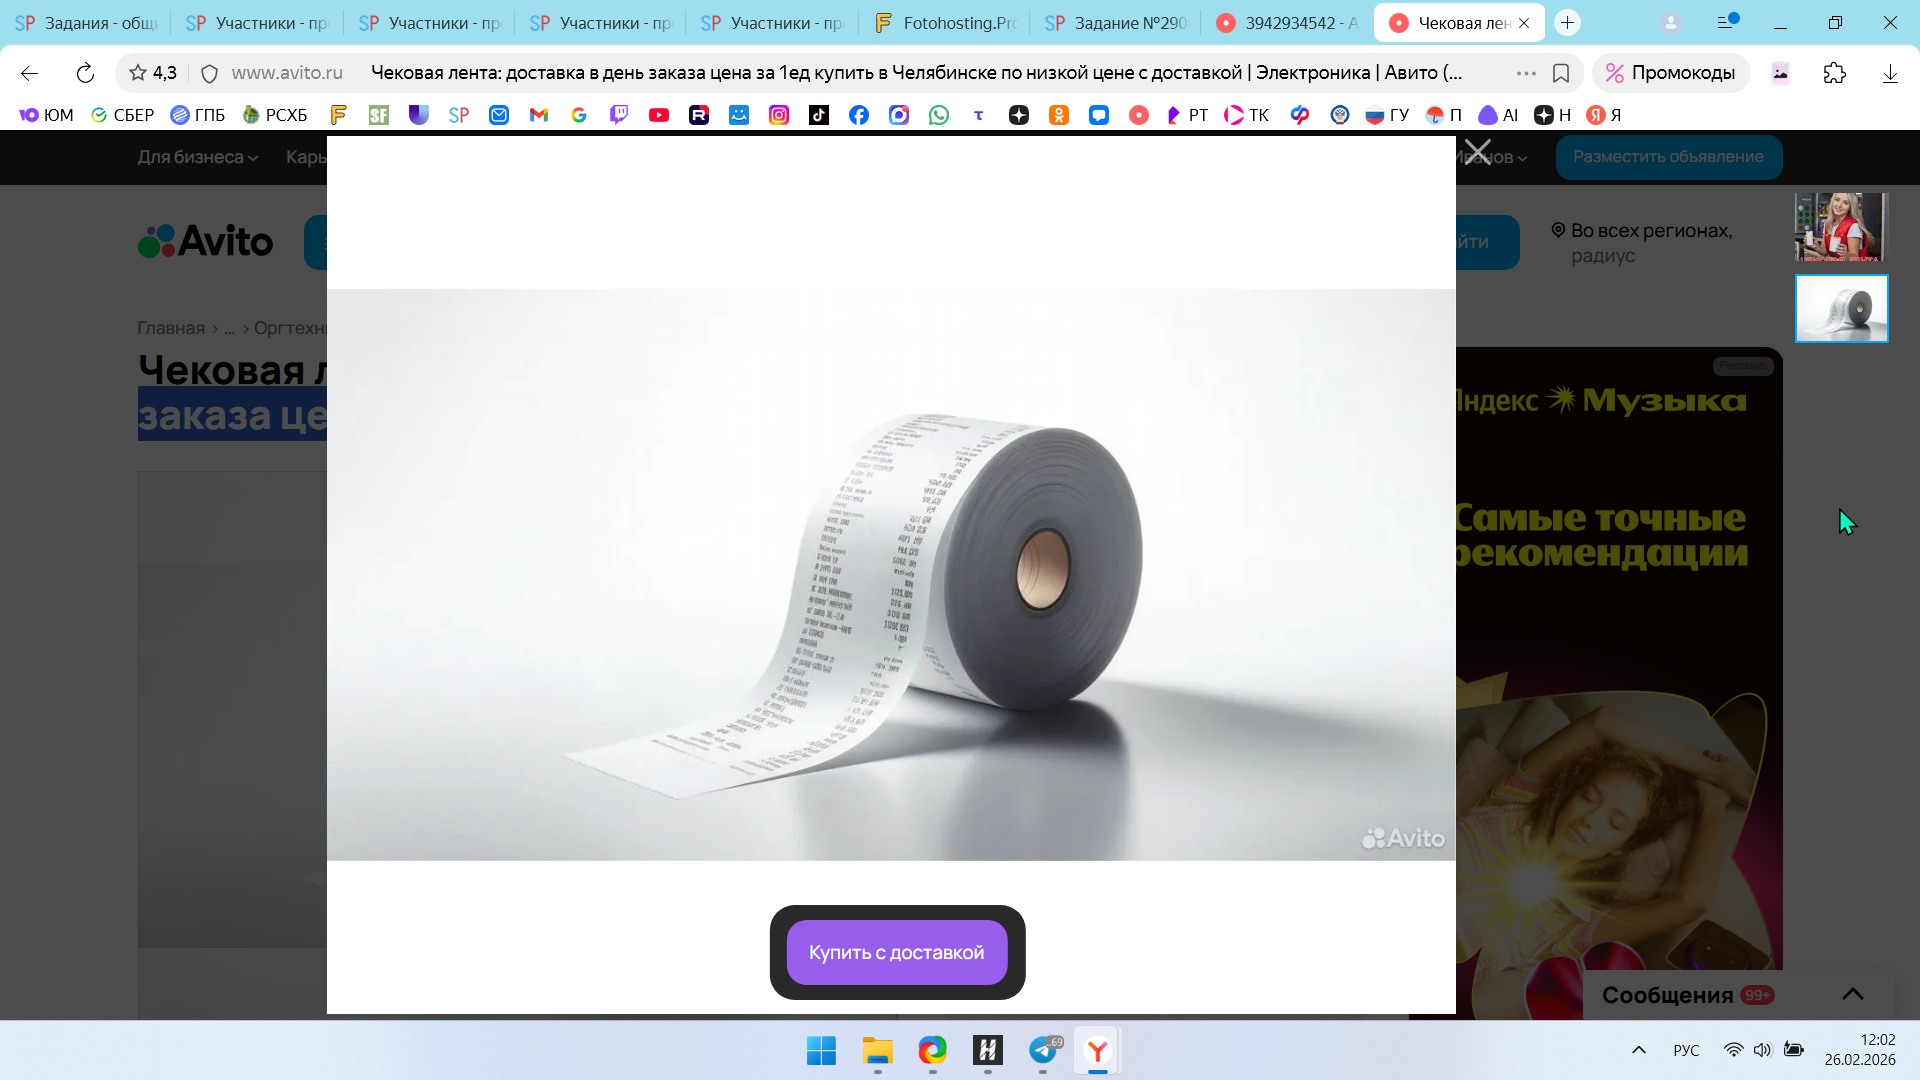This screenshot has height=1080, width=1920.
Task: Open the YouTube bookmark icon
Action: 658,115
